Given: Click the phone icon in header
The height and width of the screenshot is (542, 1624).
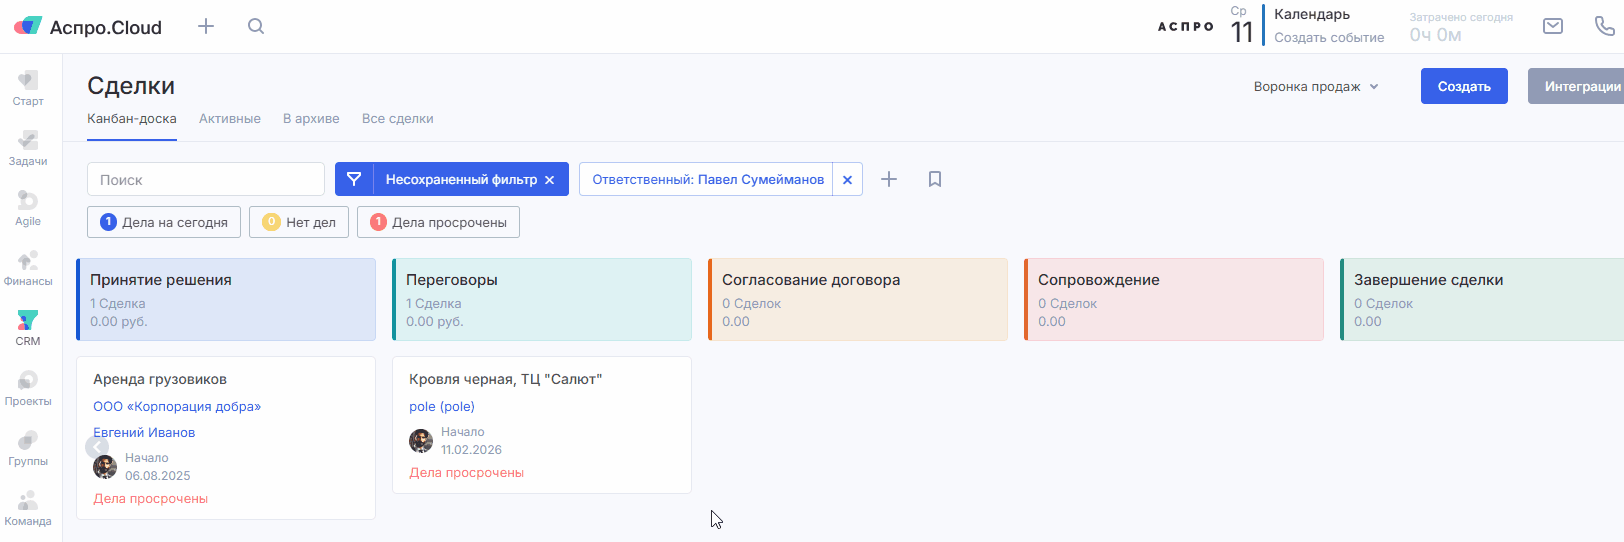Looking at the screenshot, I should pos(1604,26).
